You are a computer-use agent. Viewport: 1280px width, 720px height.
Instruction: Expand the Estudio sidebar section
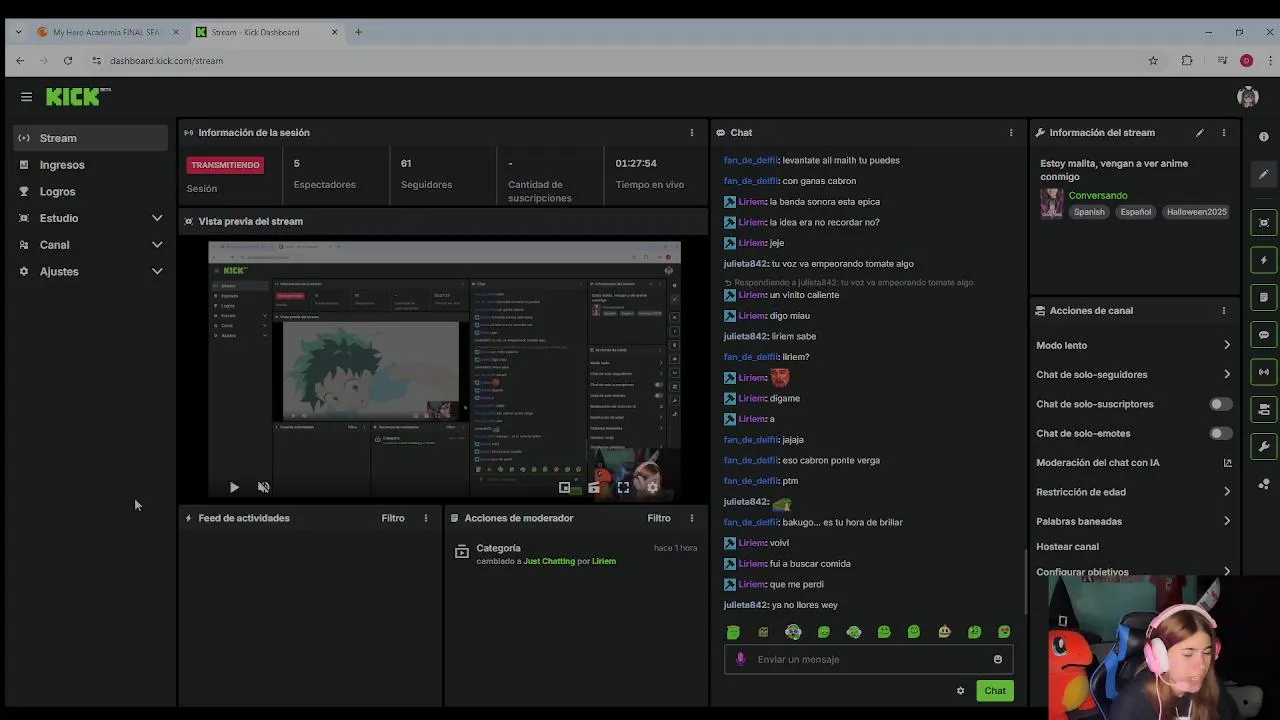point(157,218)
